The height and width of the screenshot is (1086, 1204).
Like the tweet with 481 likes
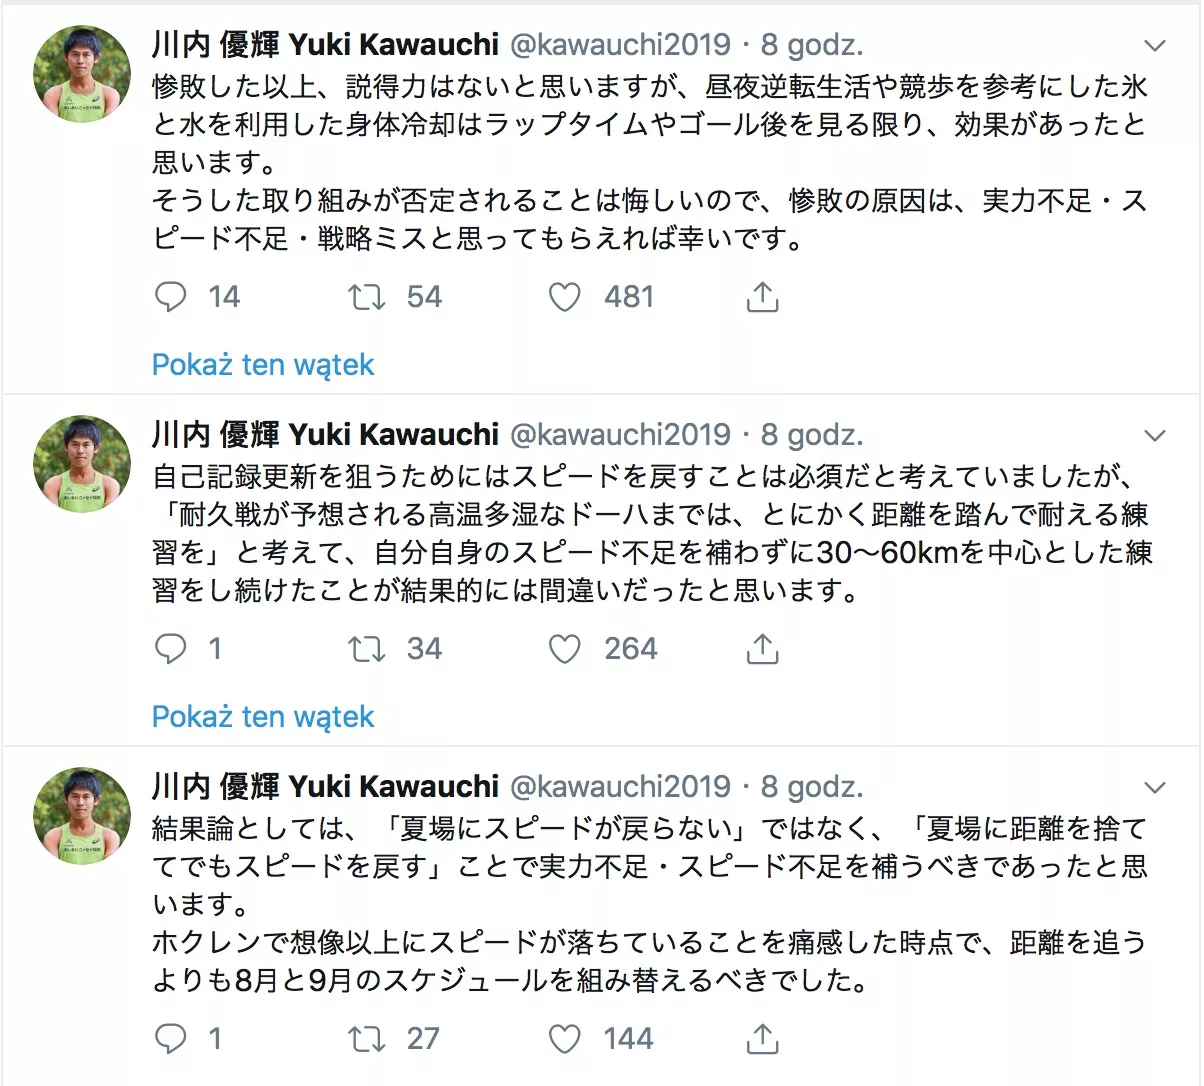pos(565,297)
